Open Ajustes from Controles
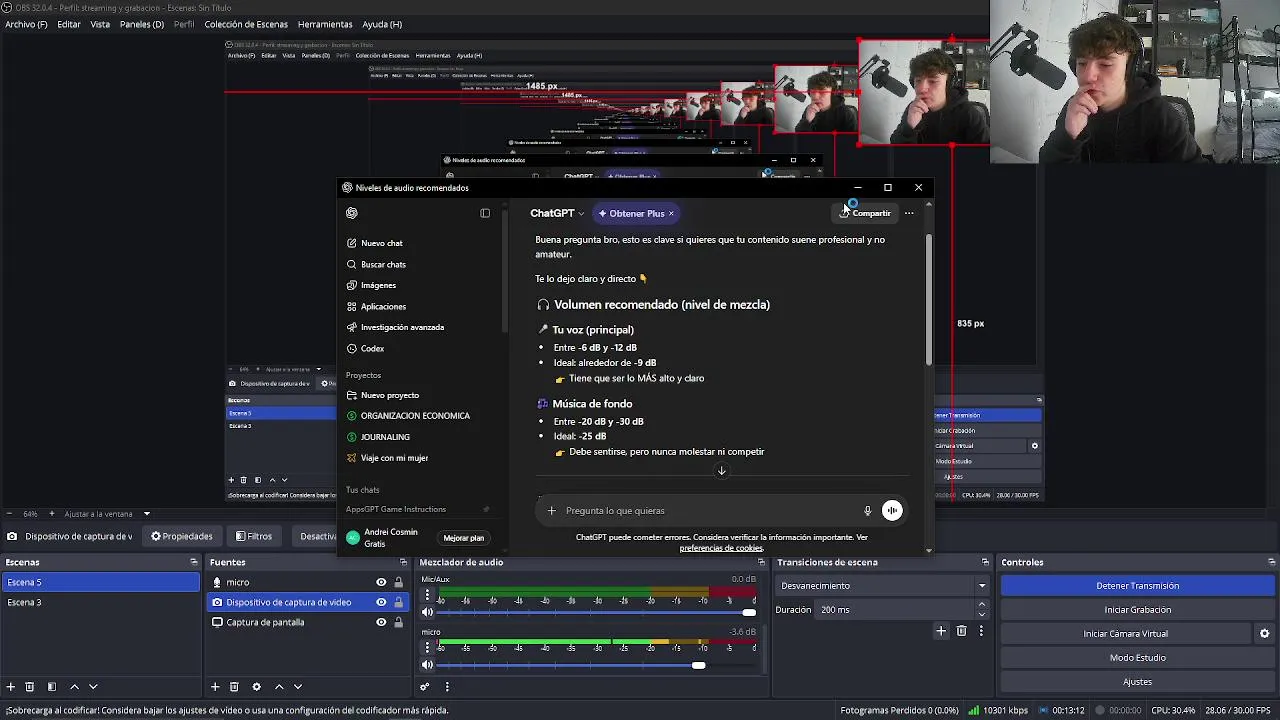 pos(1138,682)
